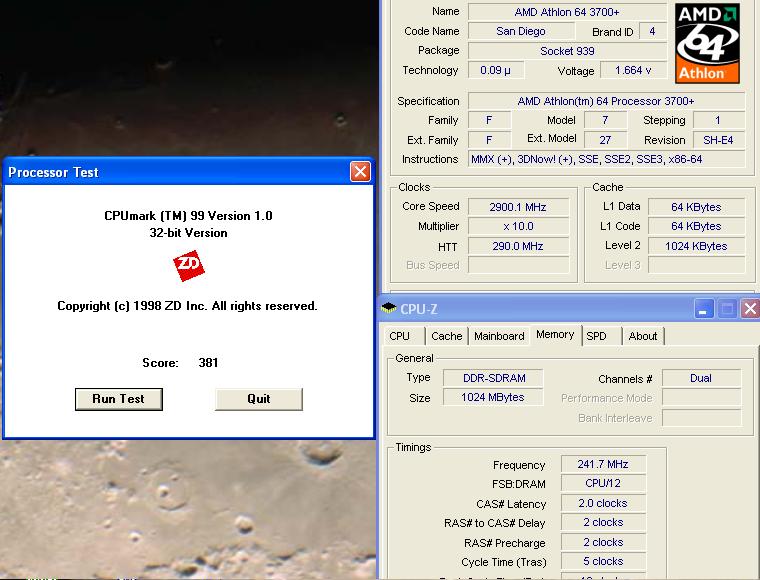Click the memory Size value 1024 MBytes
The width and height of the screenshot is (760, 580).
pos(493,397)
